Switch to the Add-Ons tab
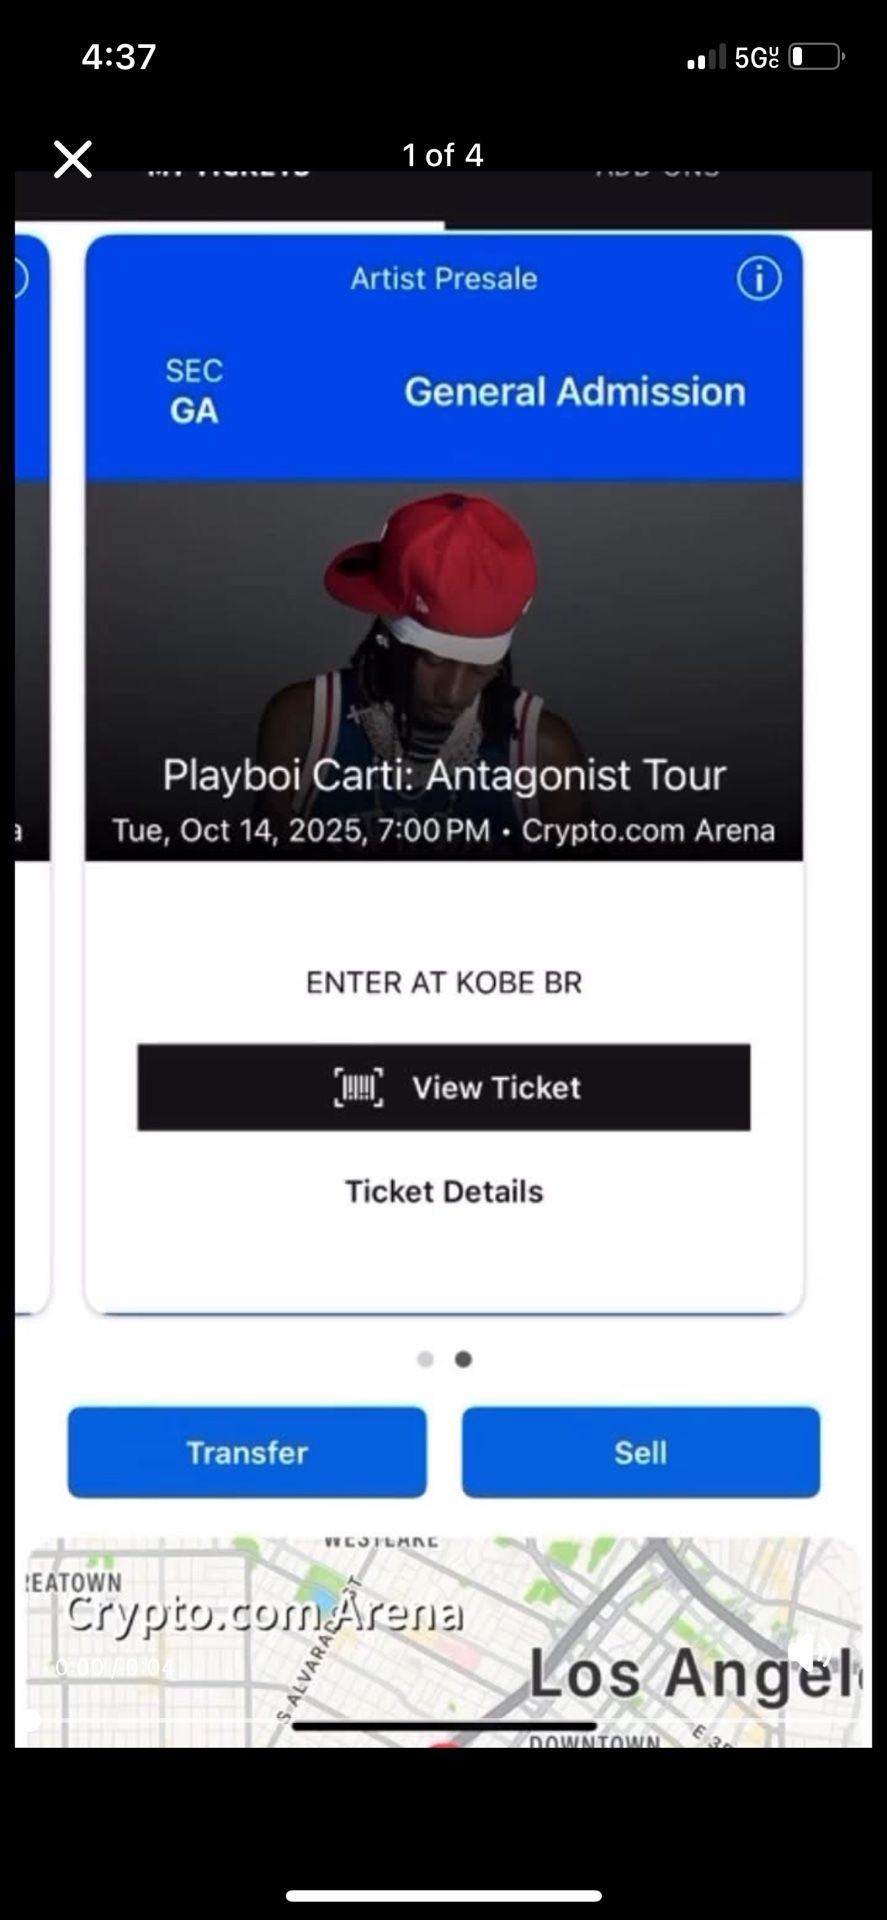 point(657,172)
